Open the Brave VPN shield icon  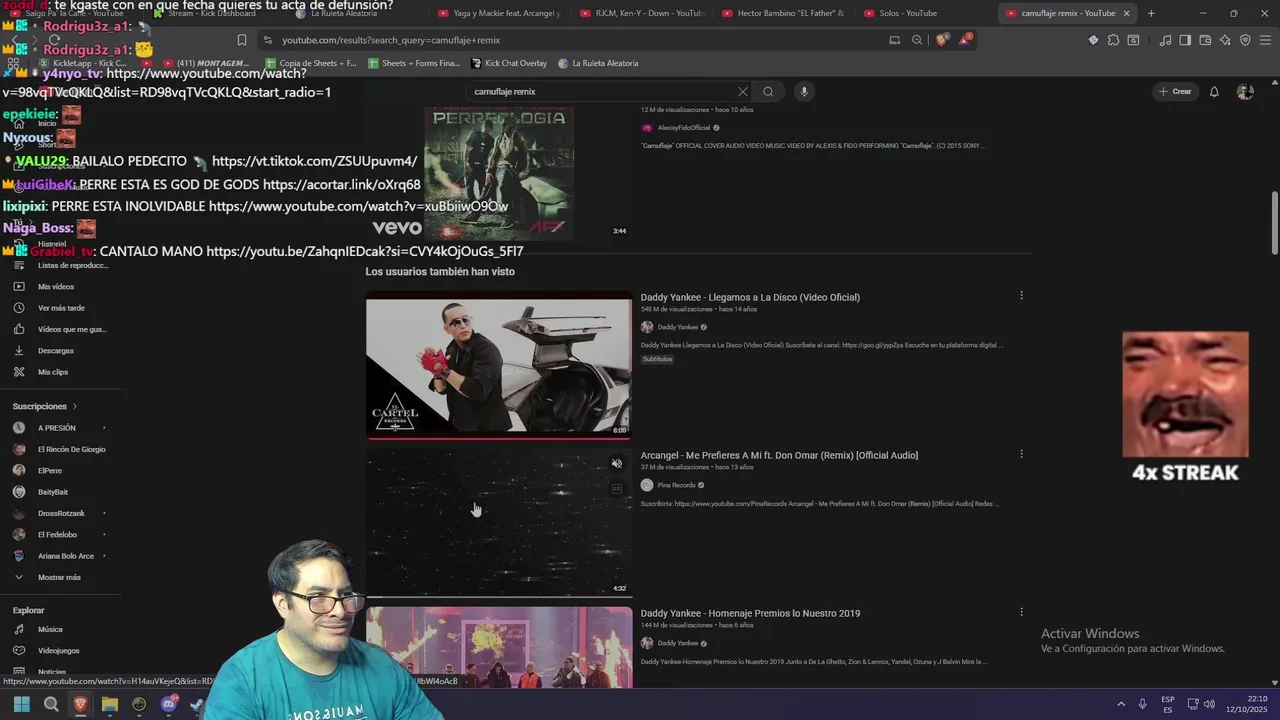[x=1245, y=40]
